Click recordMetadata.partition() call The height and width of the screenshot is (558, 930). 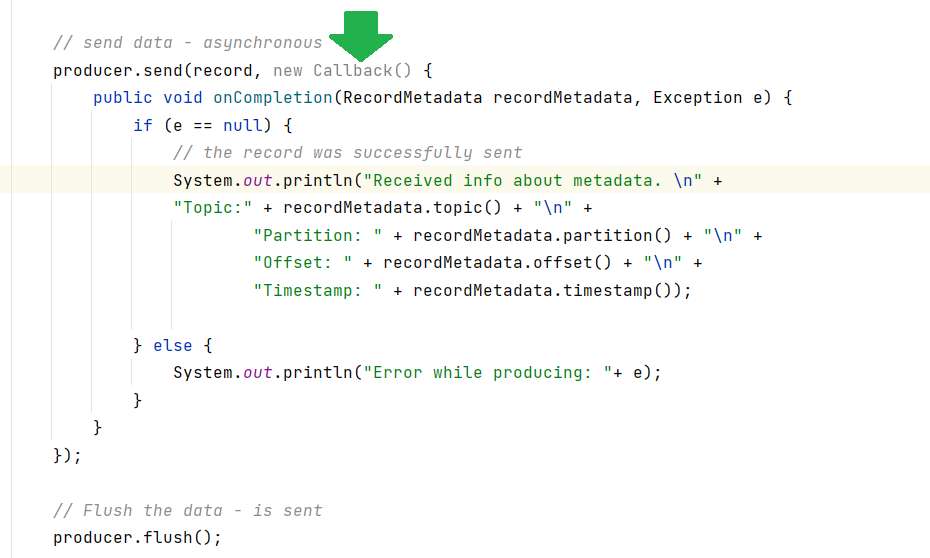click(x=542, y=235)
